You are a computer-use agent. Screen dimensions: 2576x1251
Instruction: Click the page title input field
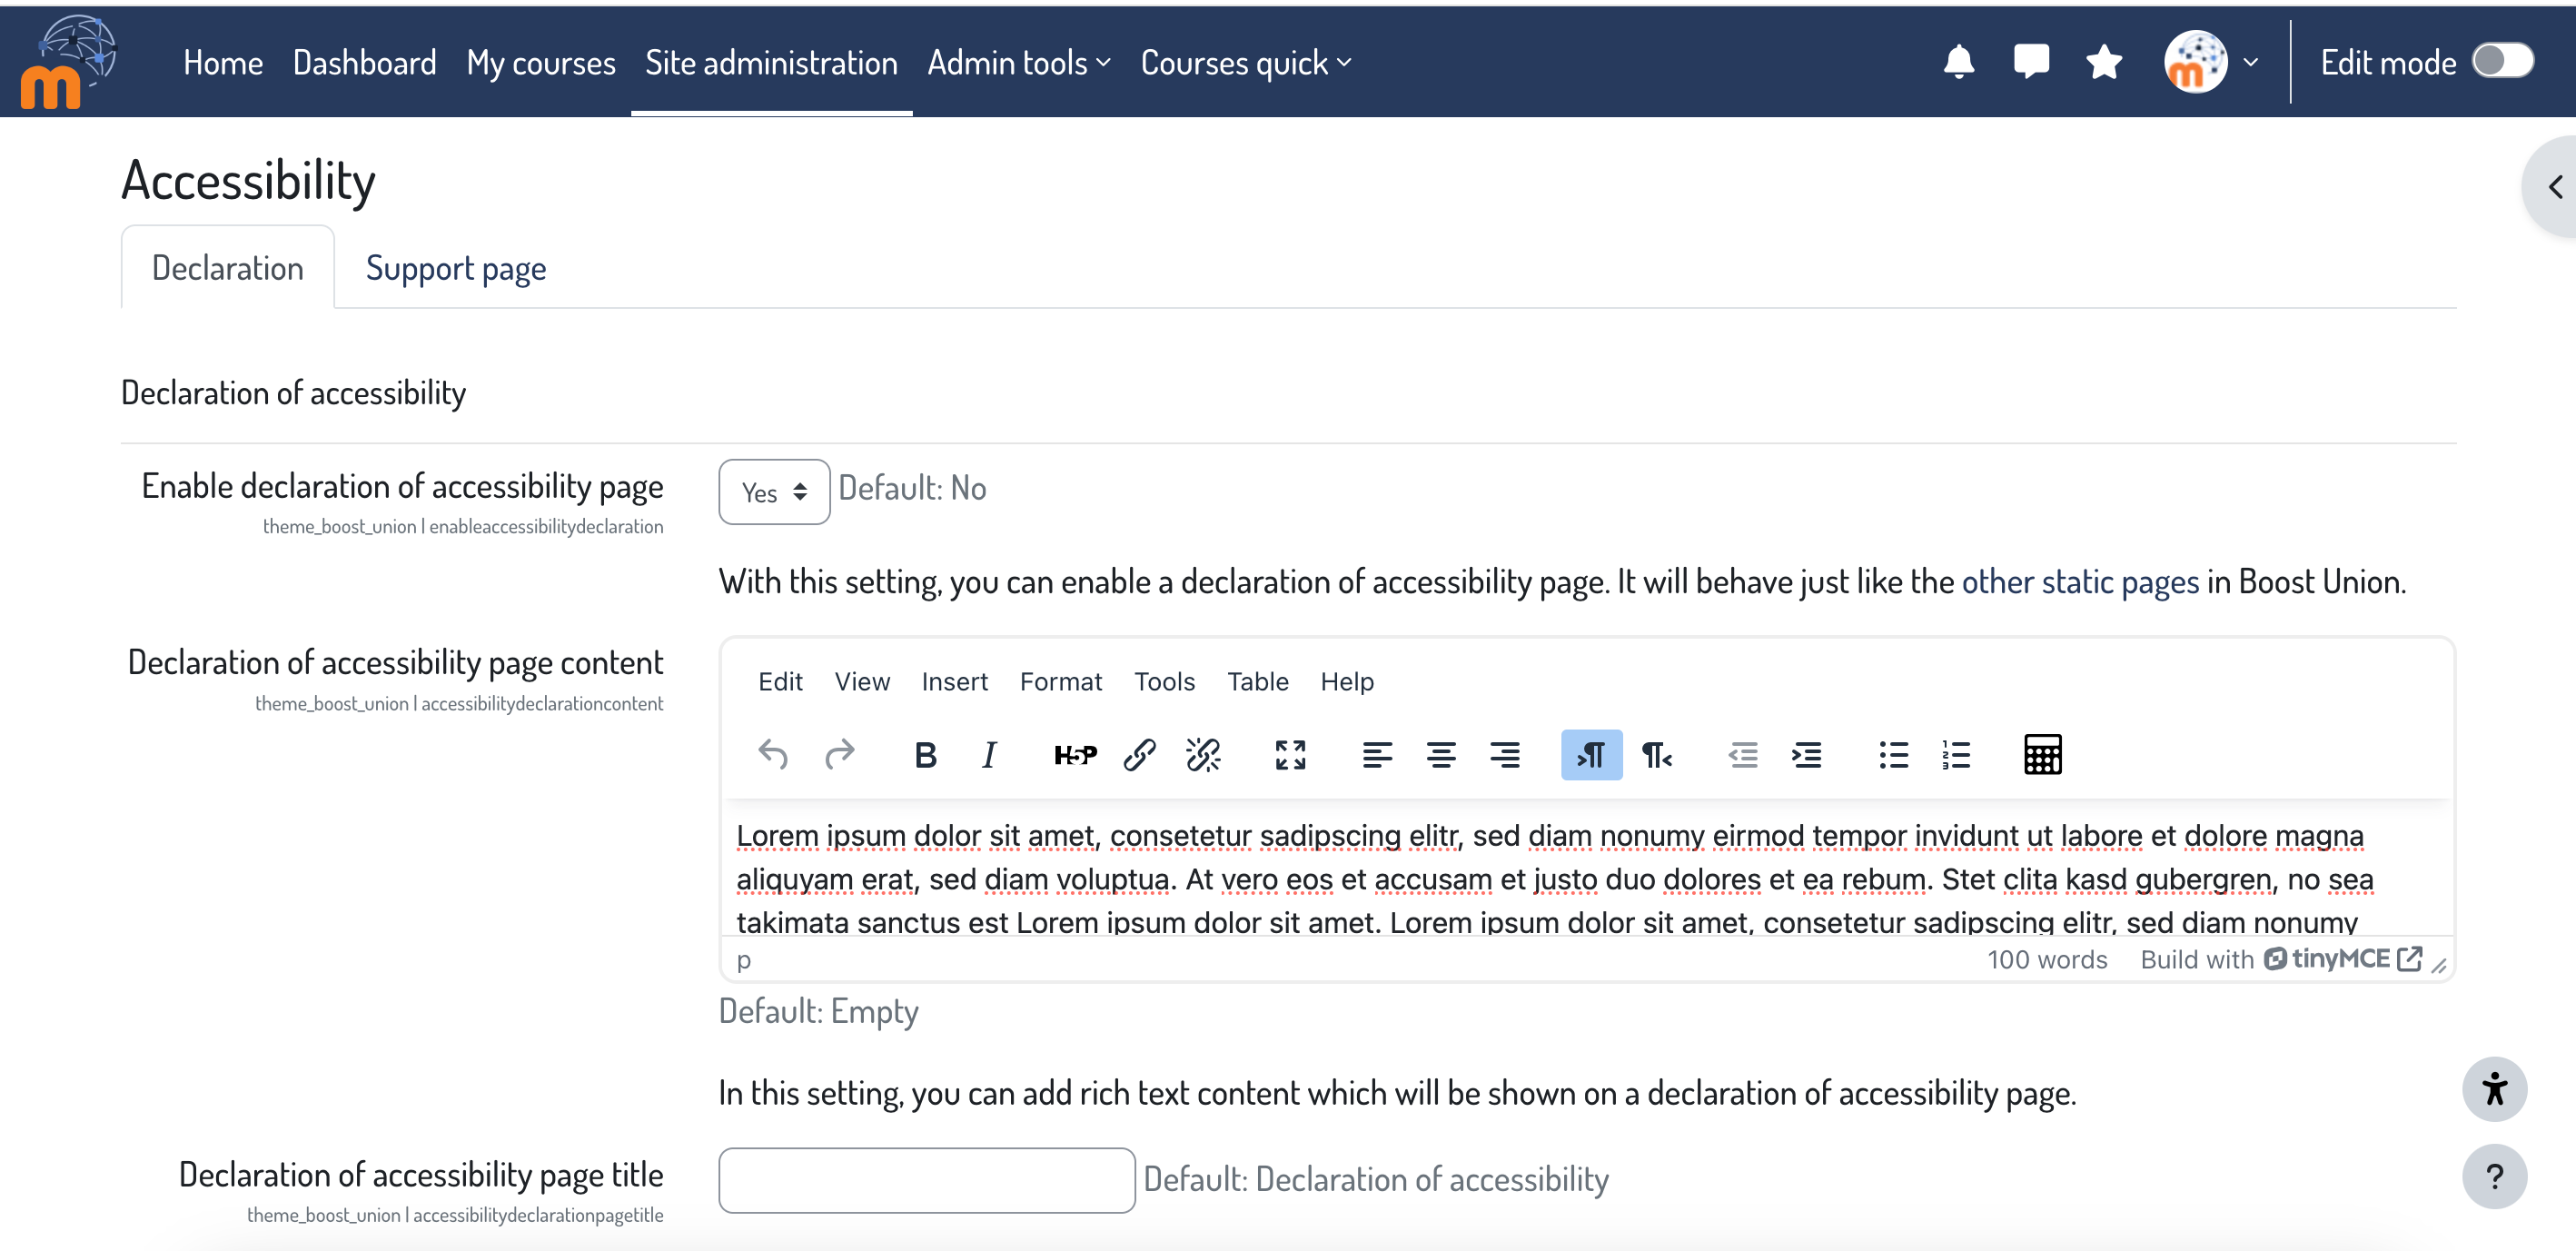coord(927,1180)
